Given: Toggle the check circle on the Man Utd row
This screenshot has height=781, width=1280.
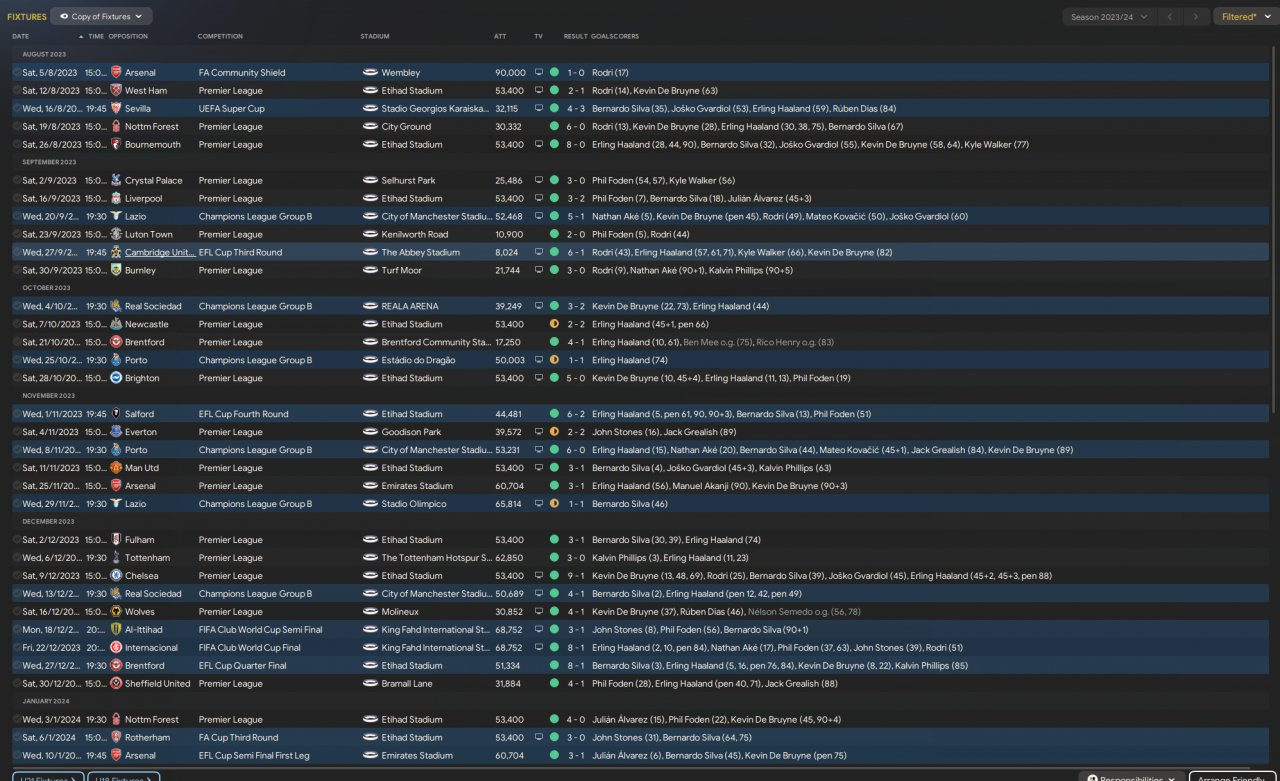Looking at the screenshot, I should (16, 469).
